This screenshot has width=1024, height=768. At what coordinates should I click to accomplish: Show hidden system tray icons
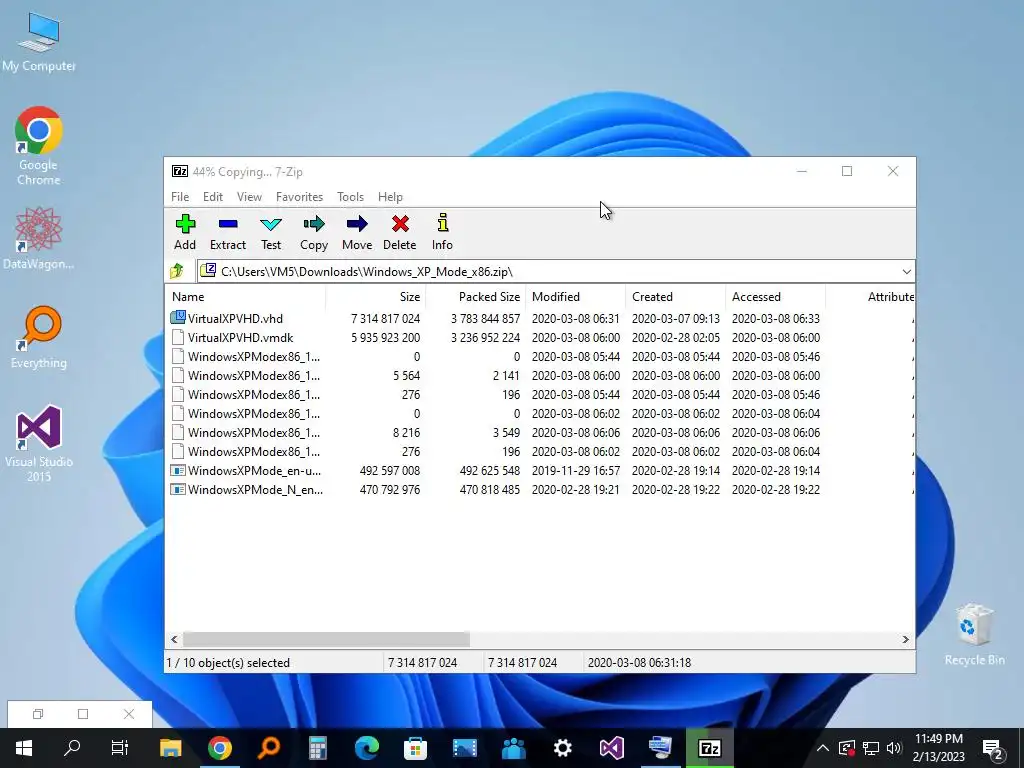[823, 748]
